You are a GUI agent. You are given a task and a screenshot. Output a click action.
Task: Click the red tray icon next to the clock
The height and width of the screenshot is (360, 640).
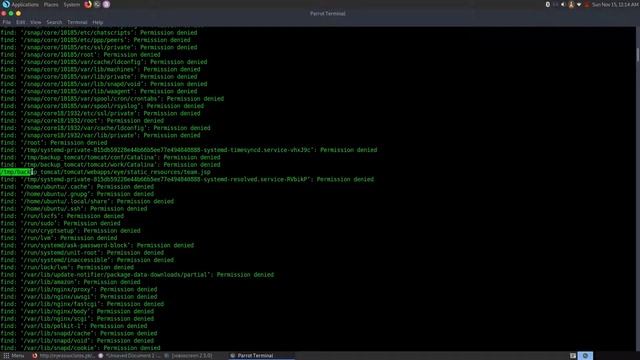tap(587, 4)
